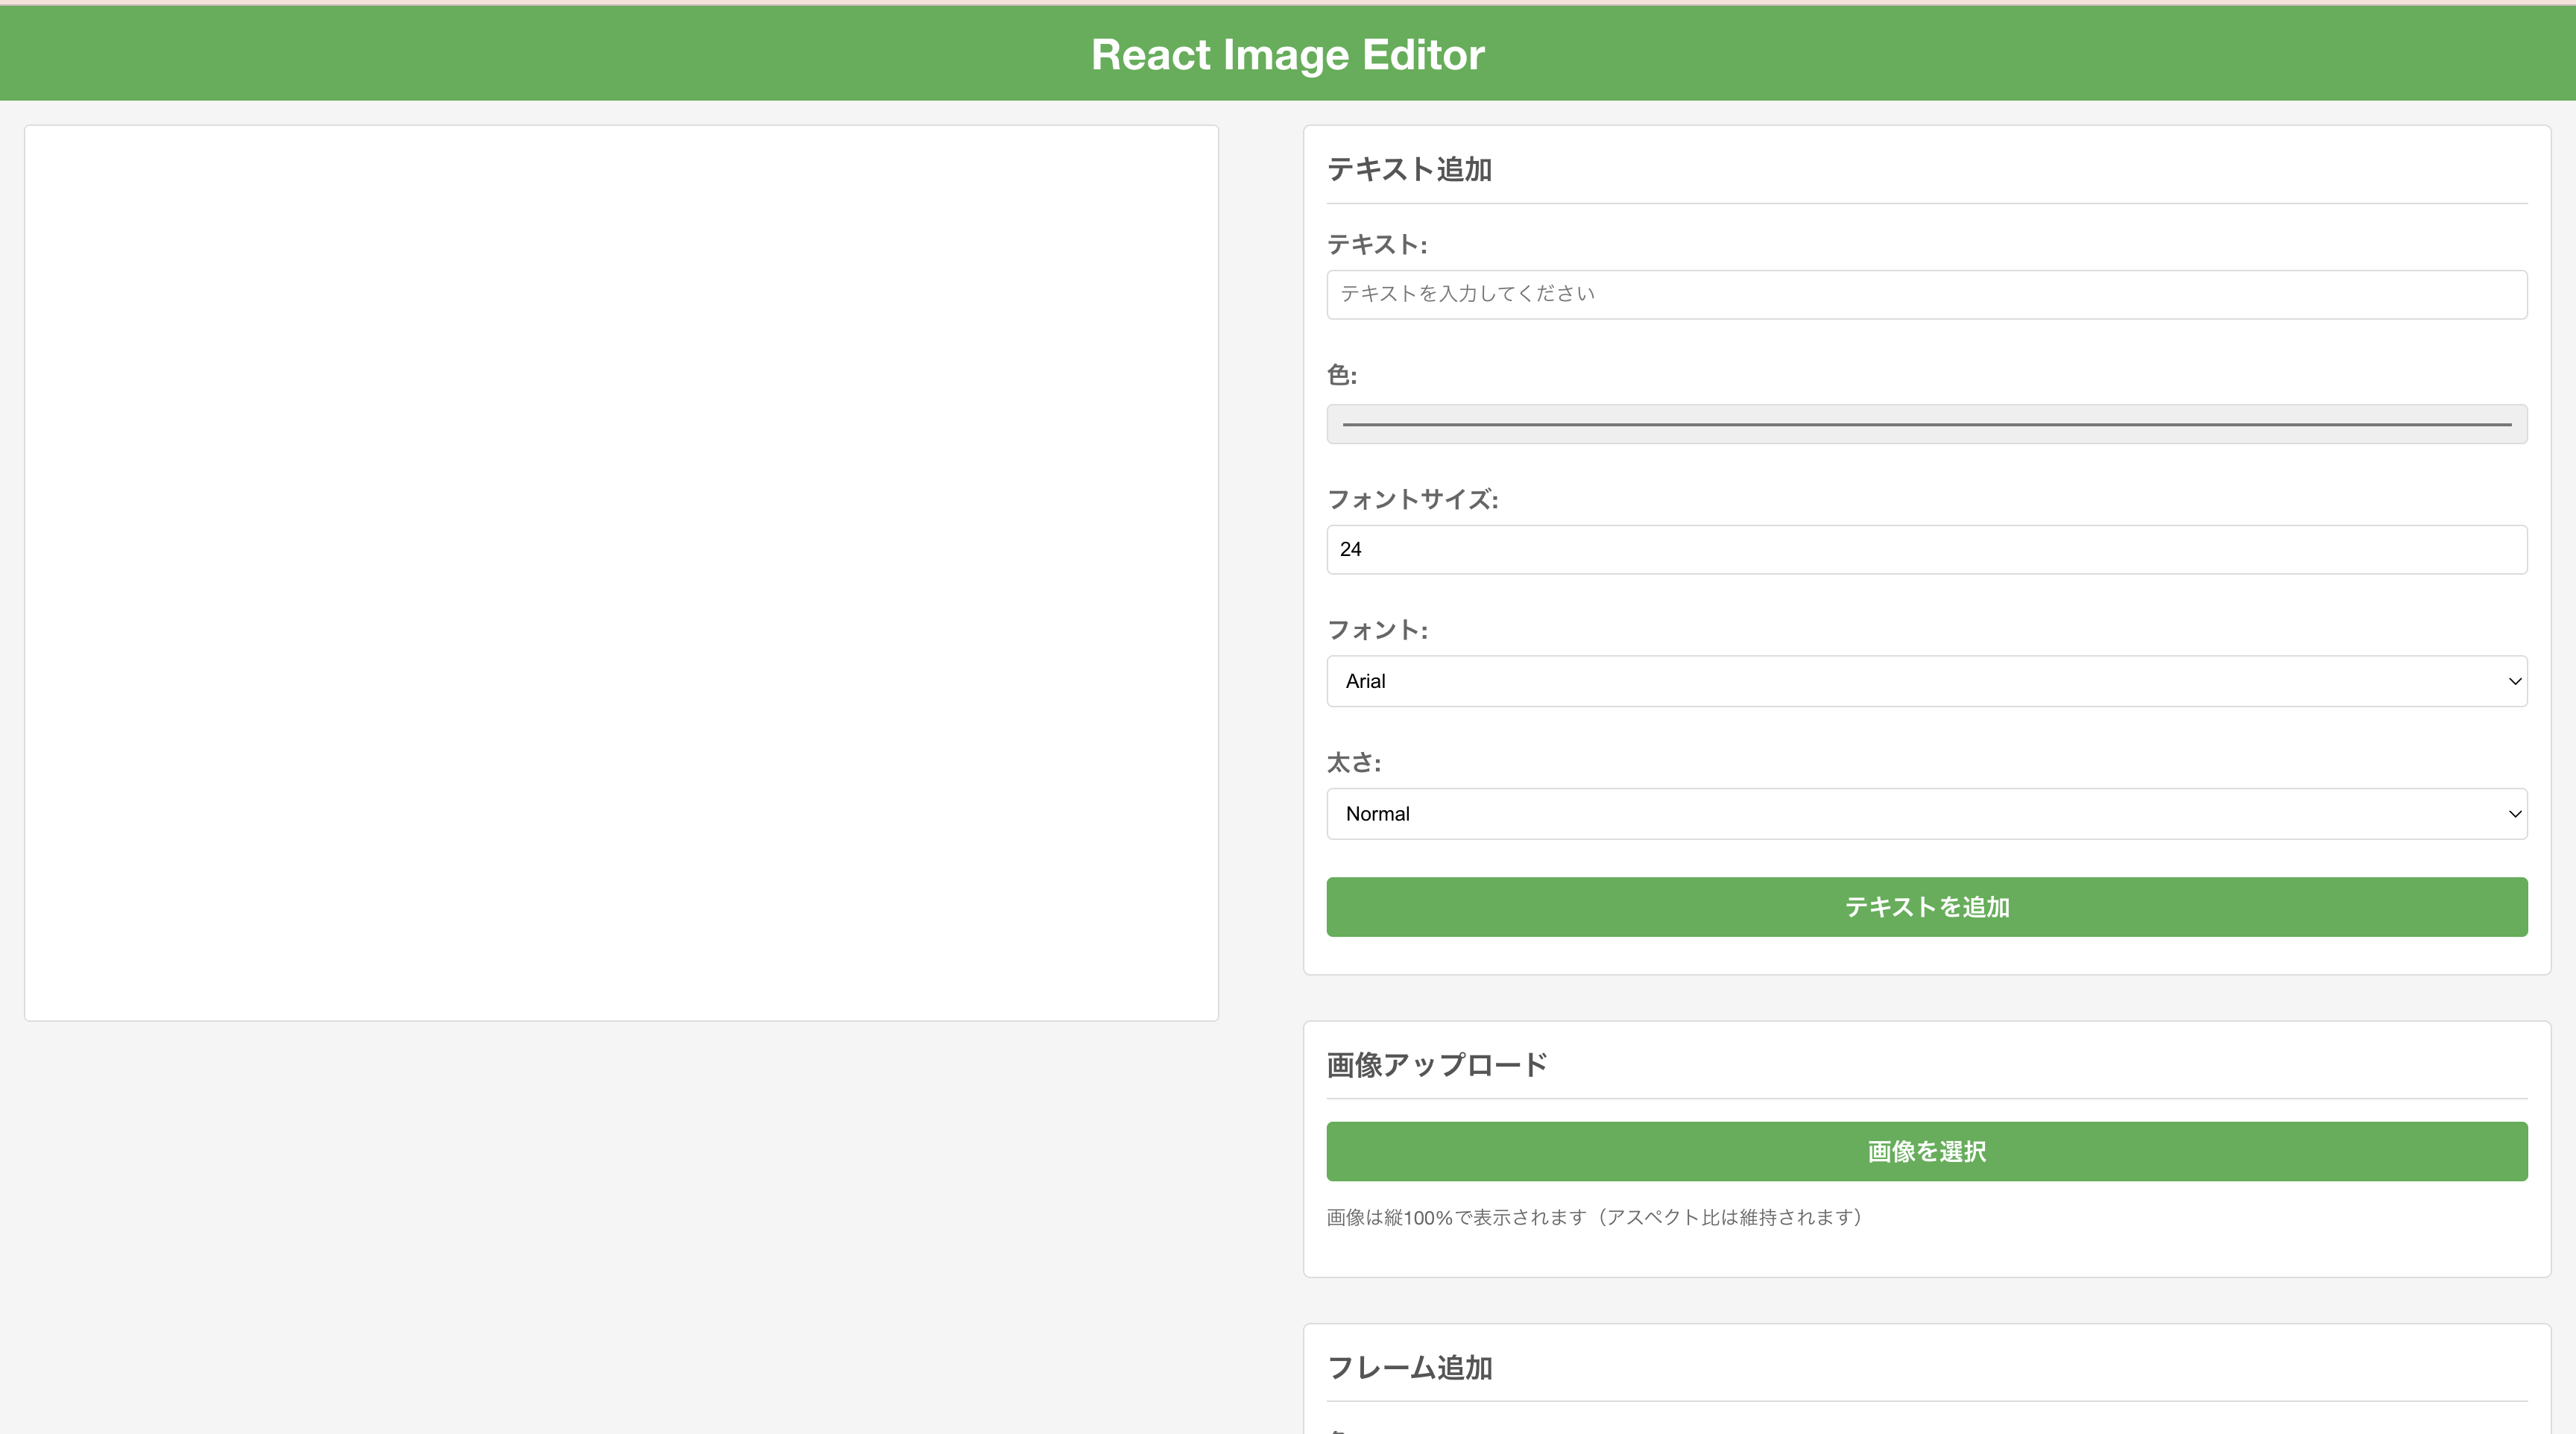Screen dimensions: 2576x1434
Task: Click the aspect ratio note under 画像を選択
Action: [x=1593, y=1218]
